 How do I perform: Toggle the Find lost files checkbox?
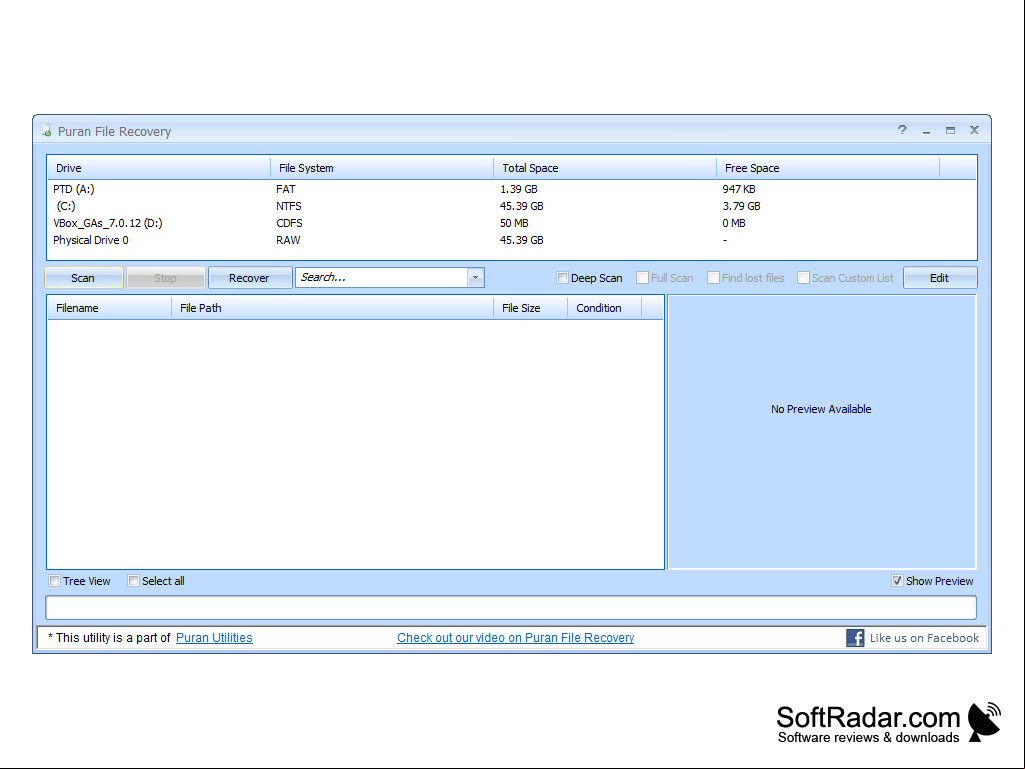click(713, 277)
